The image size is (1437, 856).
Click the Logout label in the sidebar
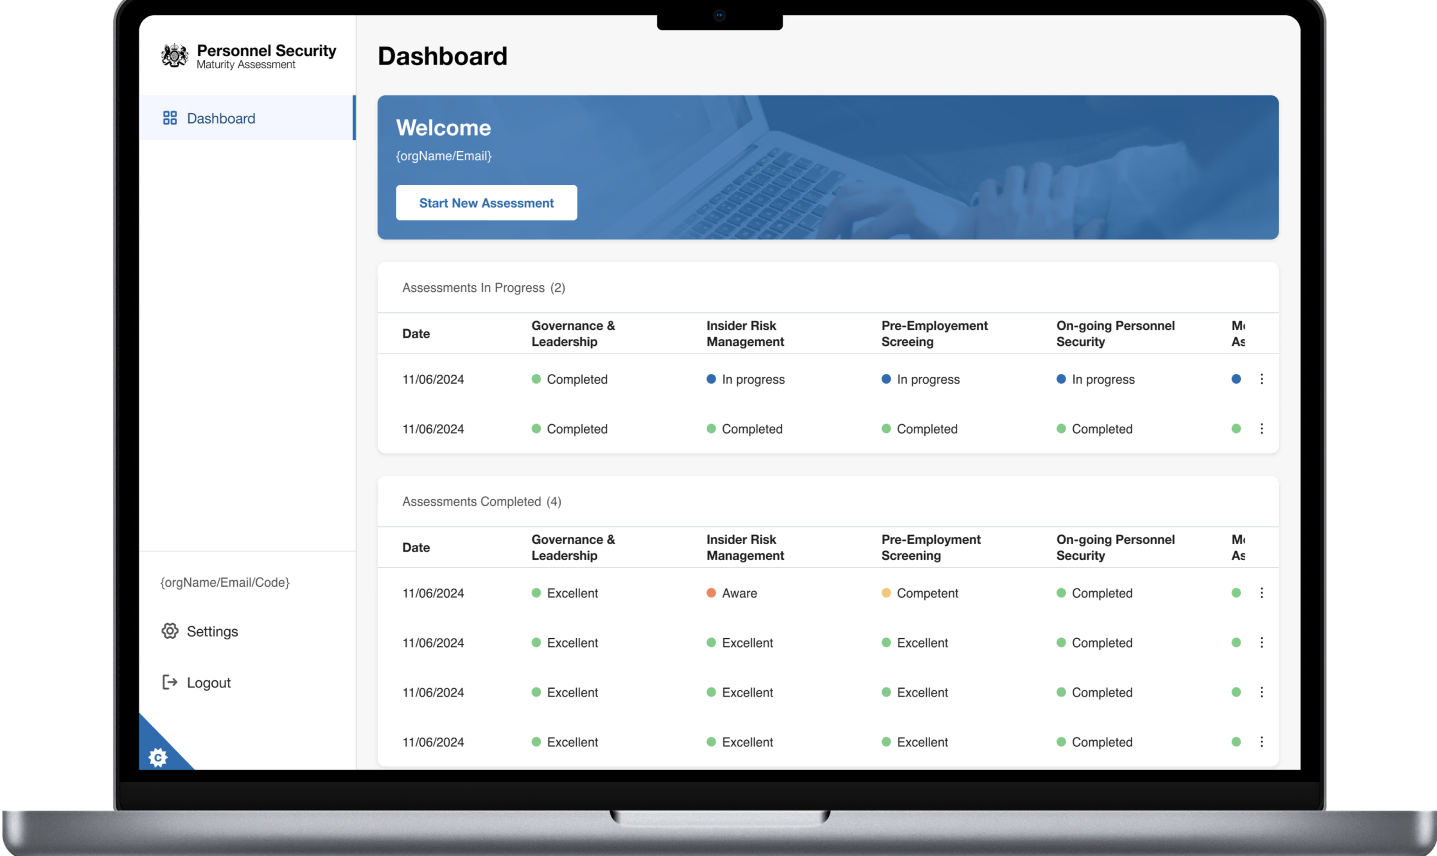(x=210, y=682)
